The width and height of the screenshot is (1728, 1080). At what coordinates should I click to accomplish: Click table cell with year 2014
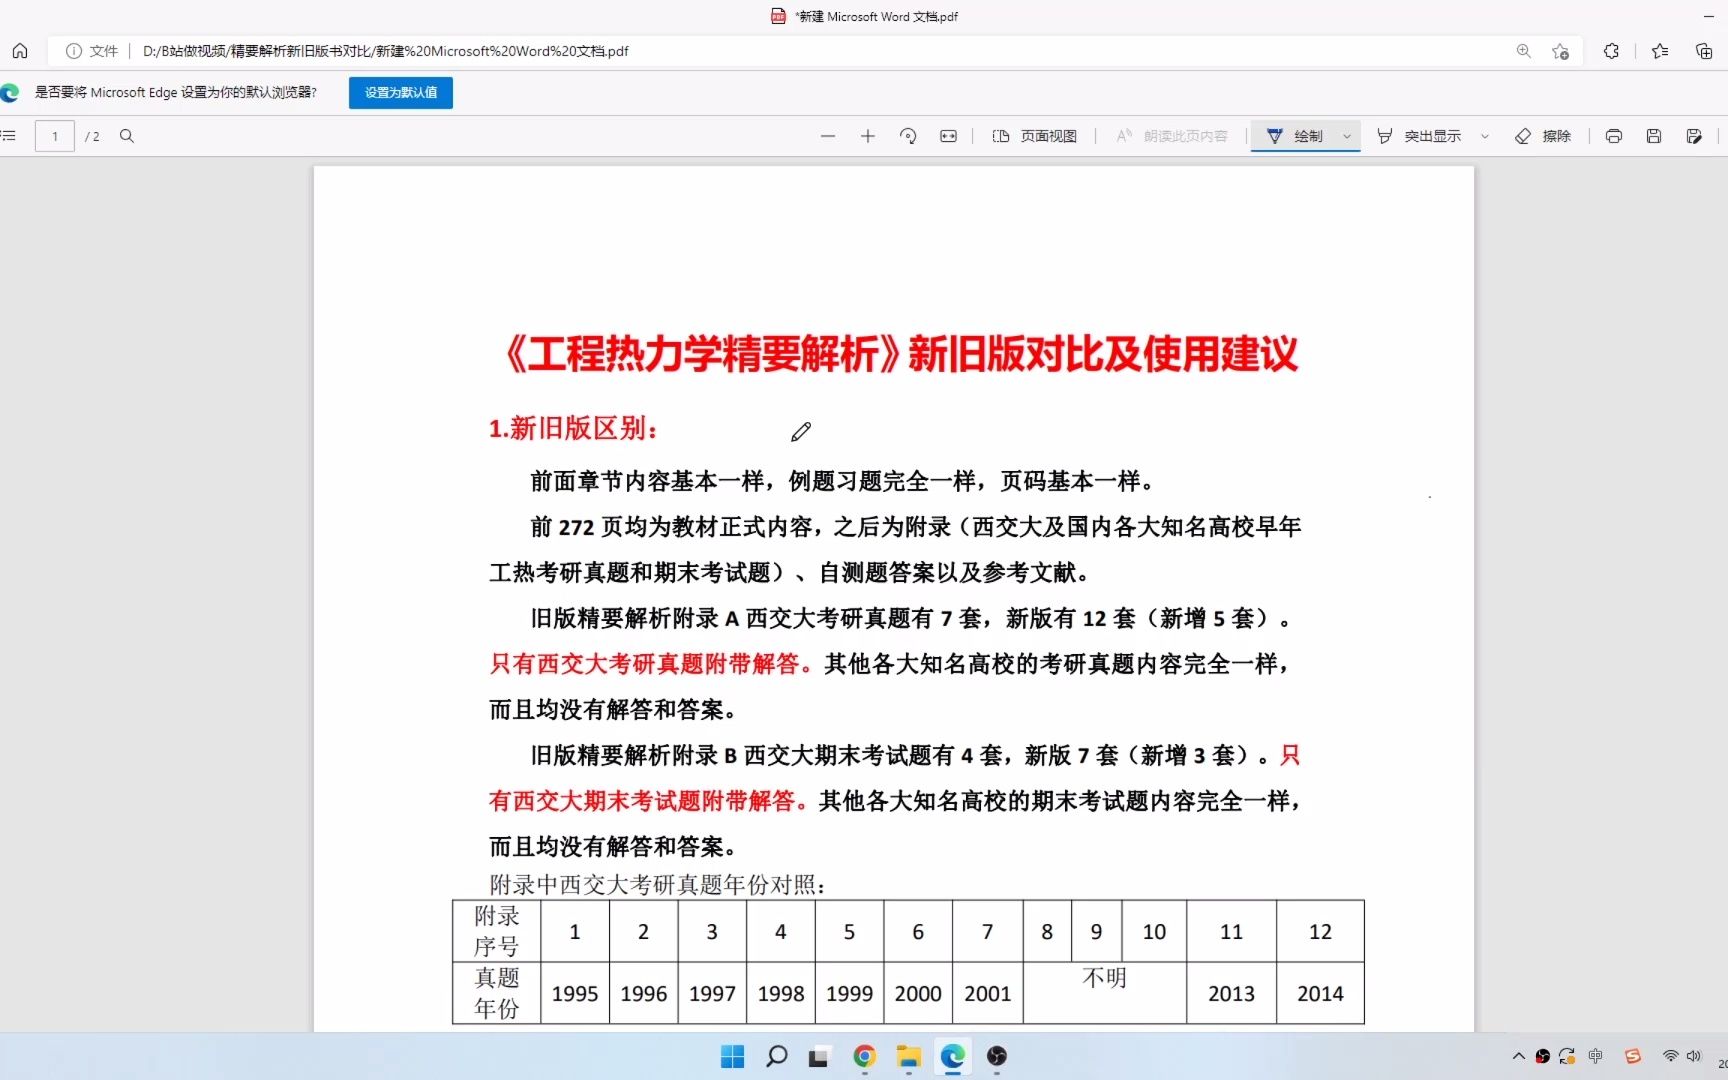[x=1320, y=993]
